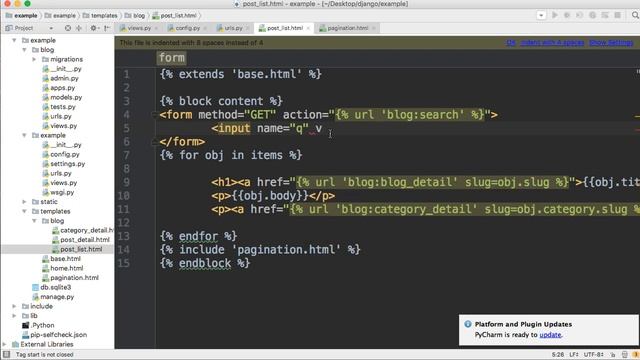Screen dimensions: 640x360
Task: Collapse the inner example package folder
Action: click(24, 135)
